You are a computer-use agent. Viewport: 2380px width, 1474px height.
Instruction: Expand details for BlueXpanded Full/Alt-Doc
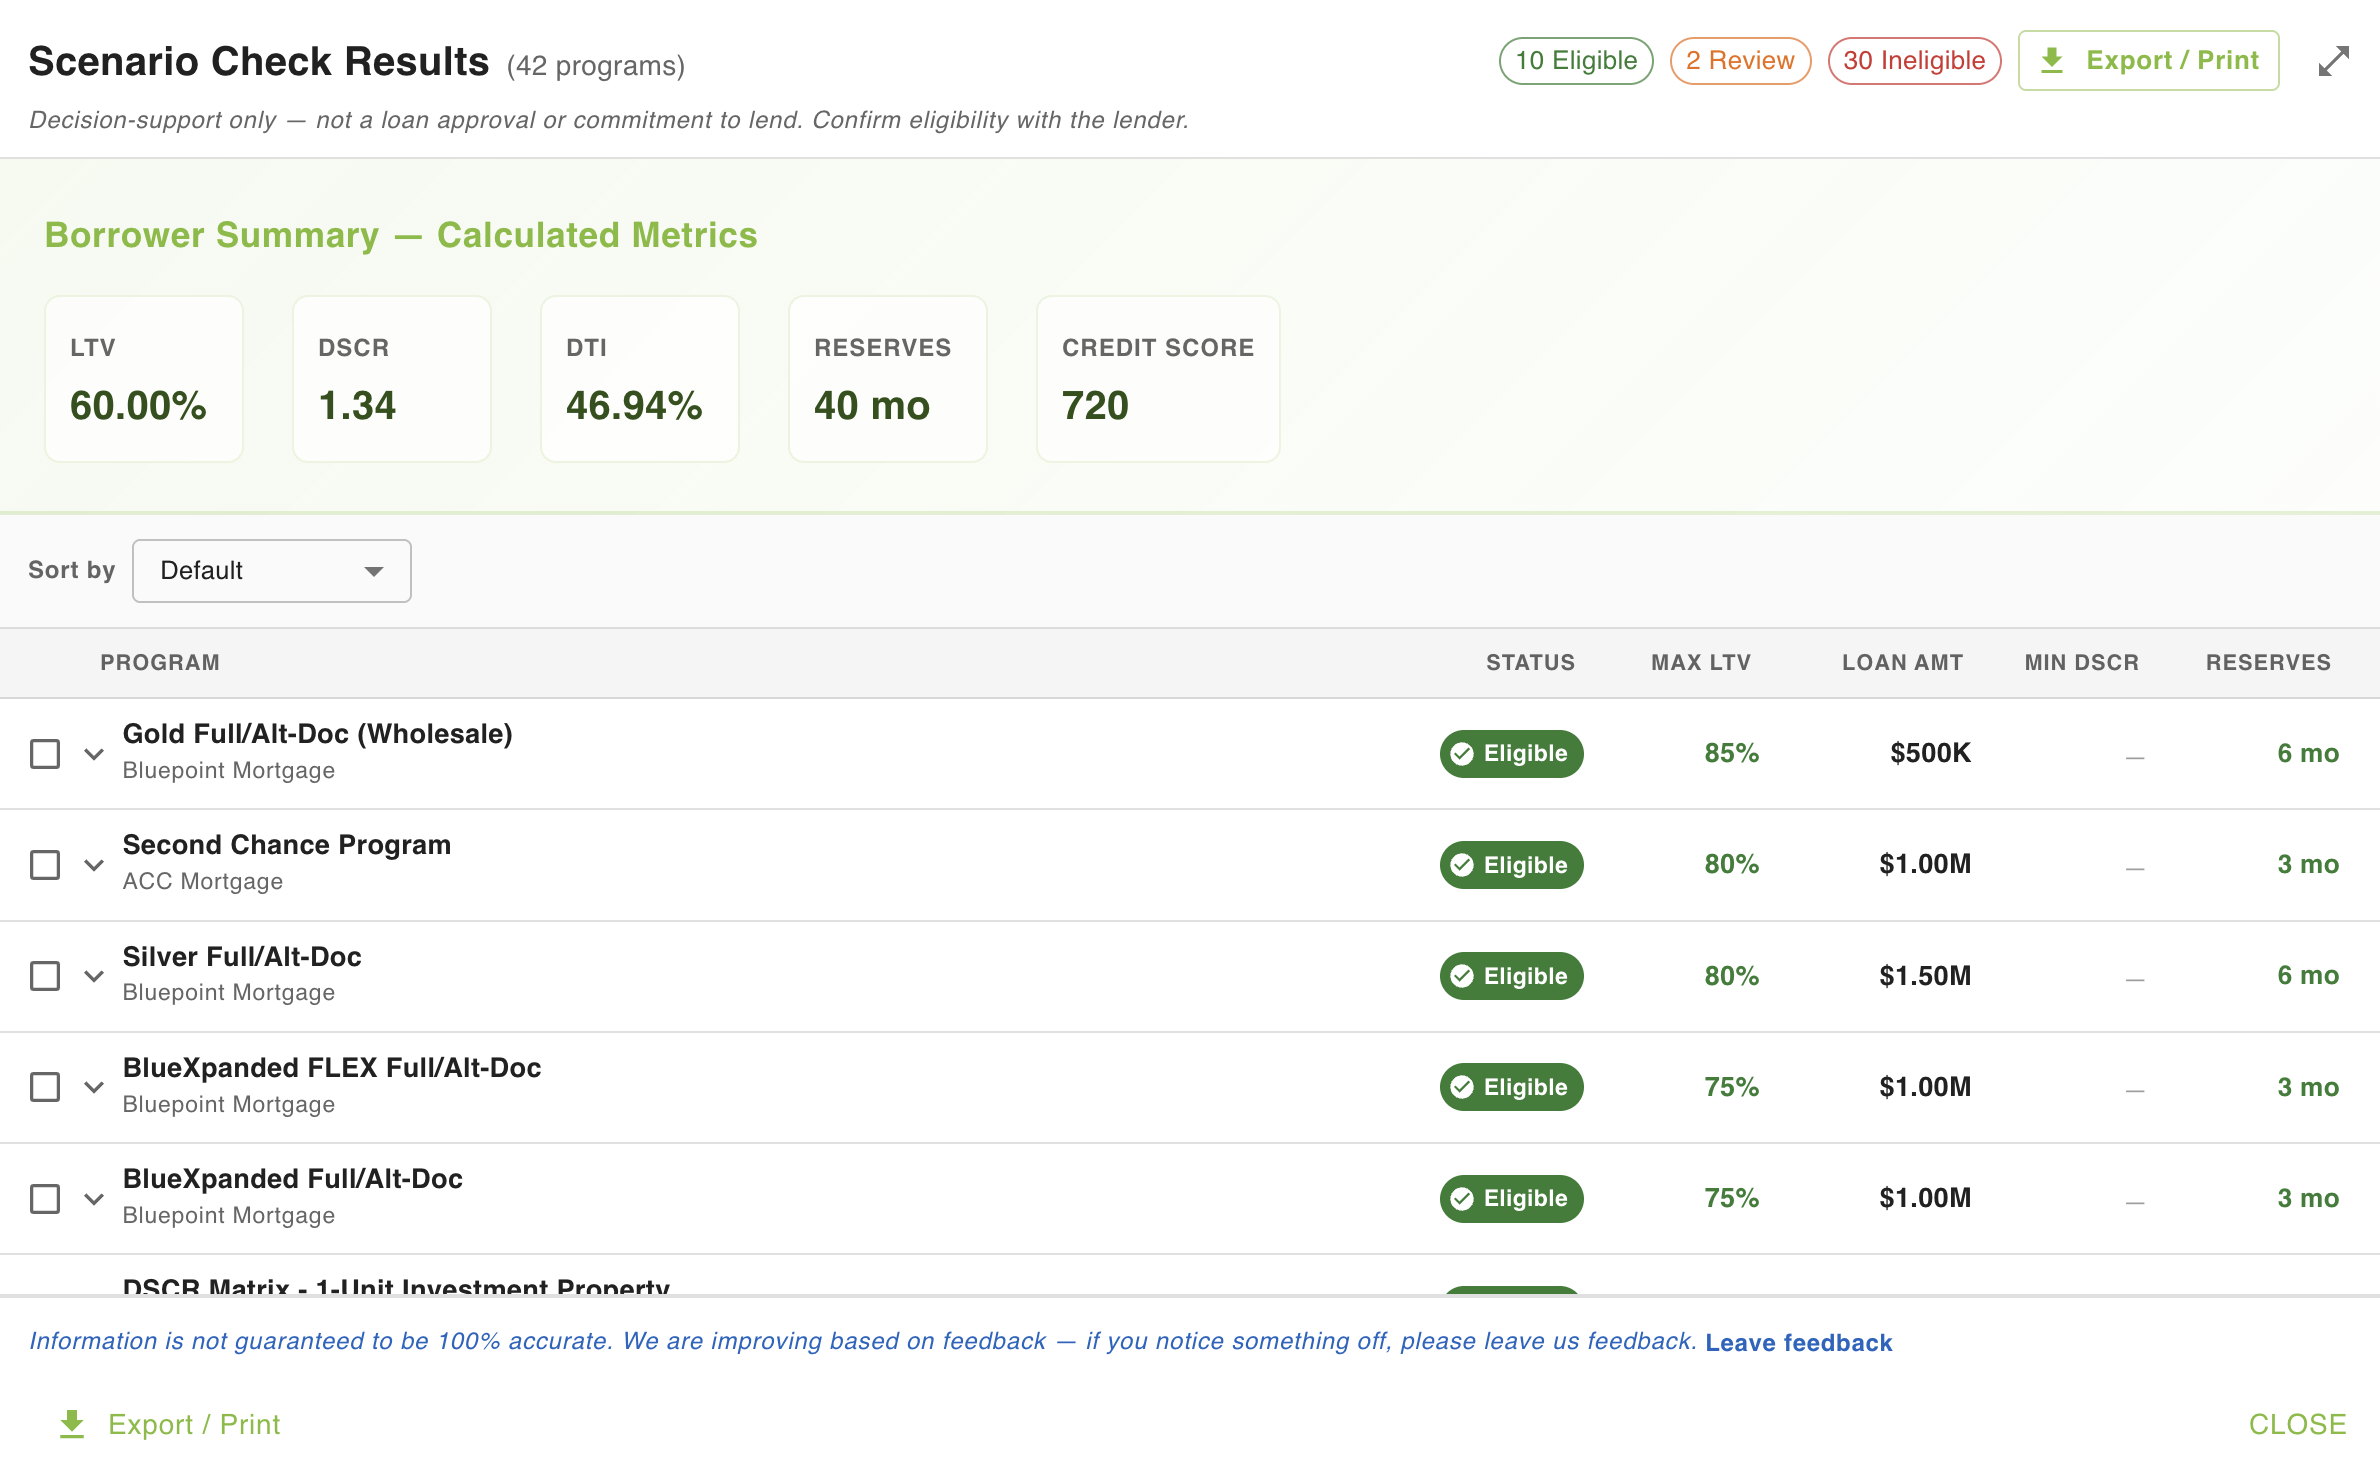click(x=94, y=1197)
